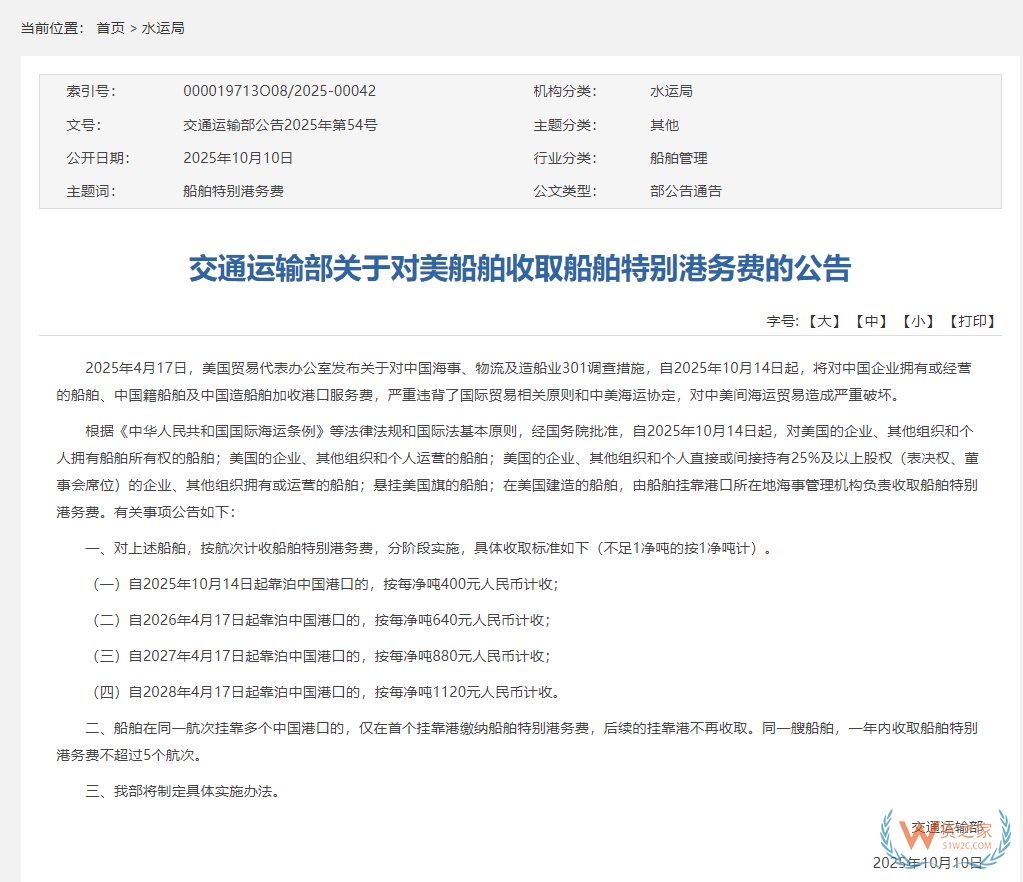Set font size to 中 (medium)
Image resolution: width=1023 pixels, height=882 pixels.
[871, 321]
